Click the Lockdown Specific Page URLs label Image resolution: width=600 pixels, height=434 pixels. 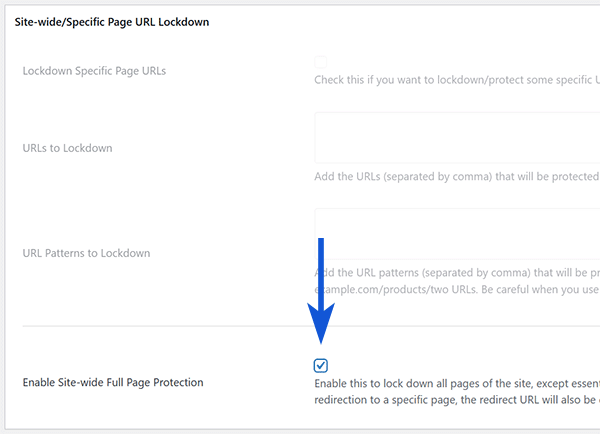(x=94, y=71)
